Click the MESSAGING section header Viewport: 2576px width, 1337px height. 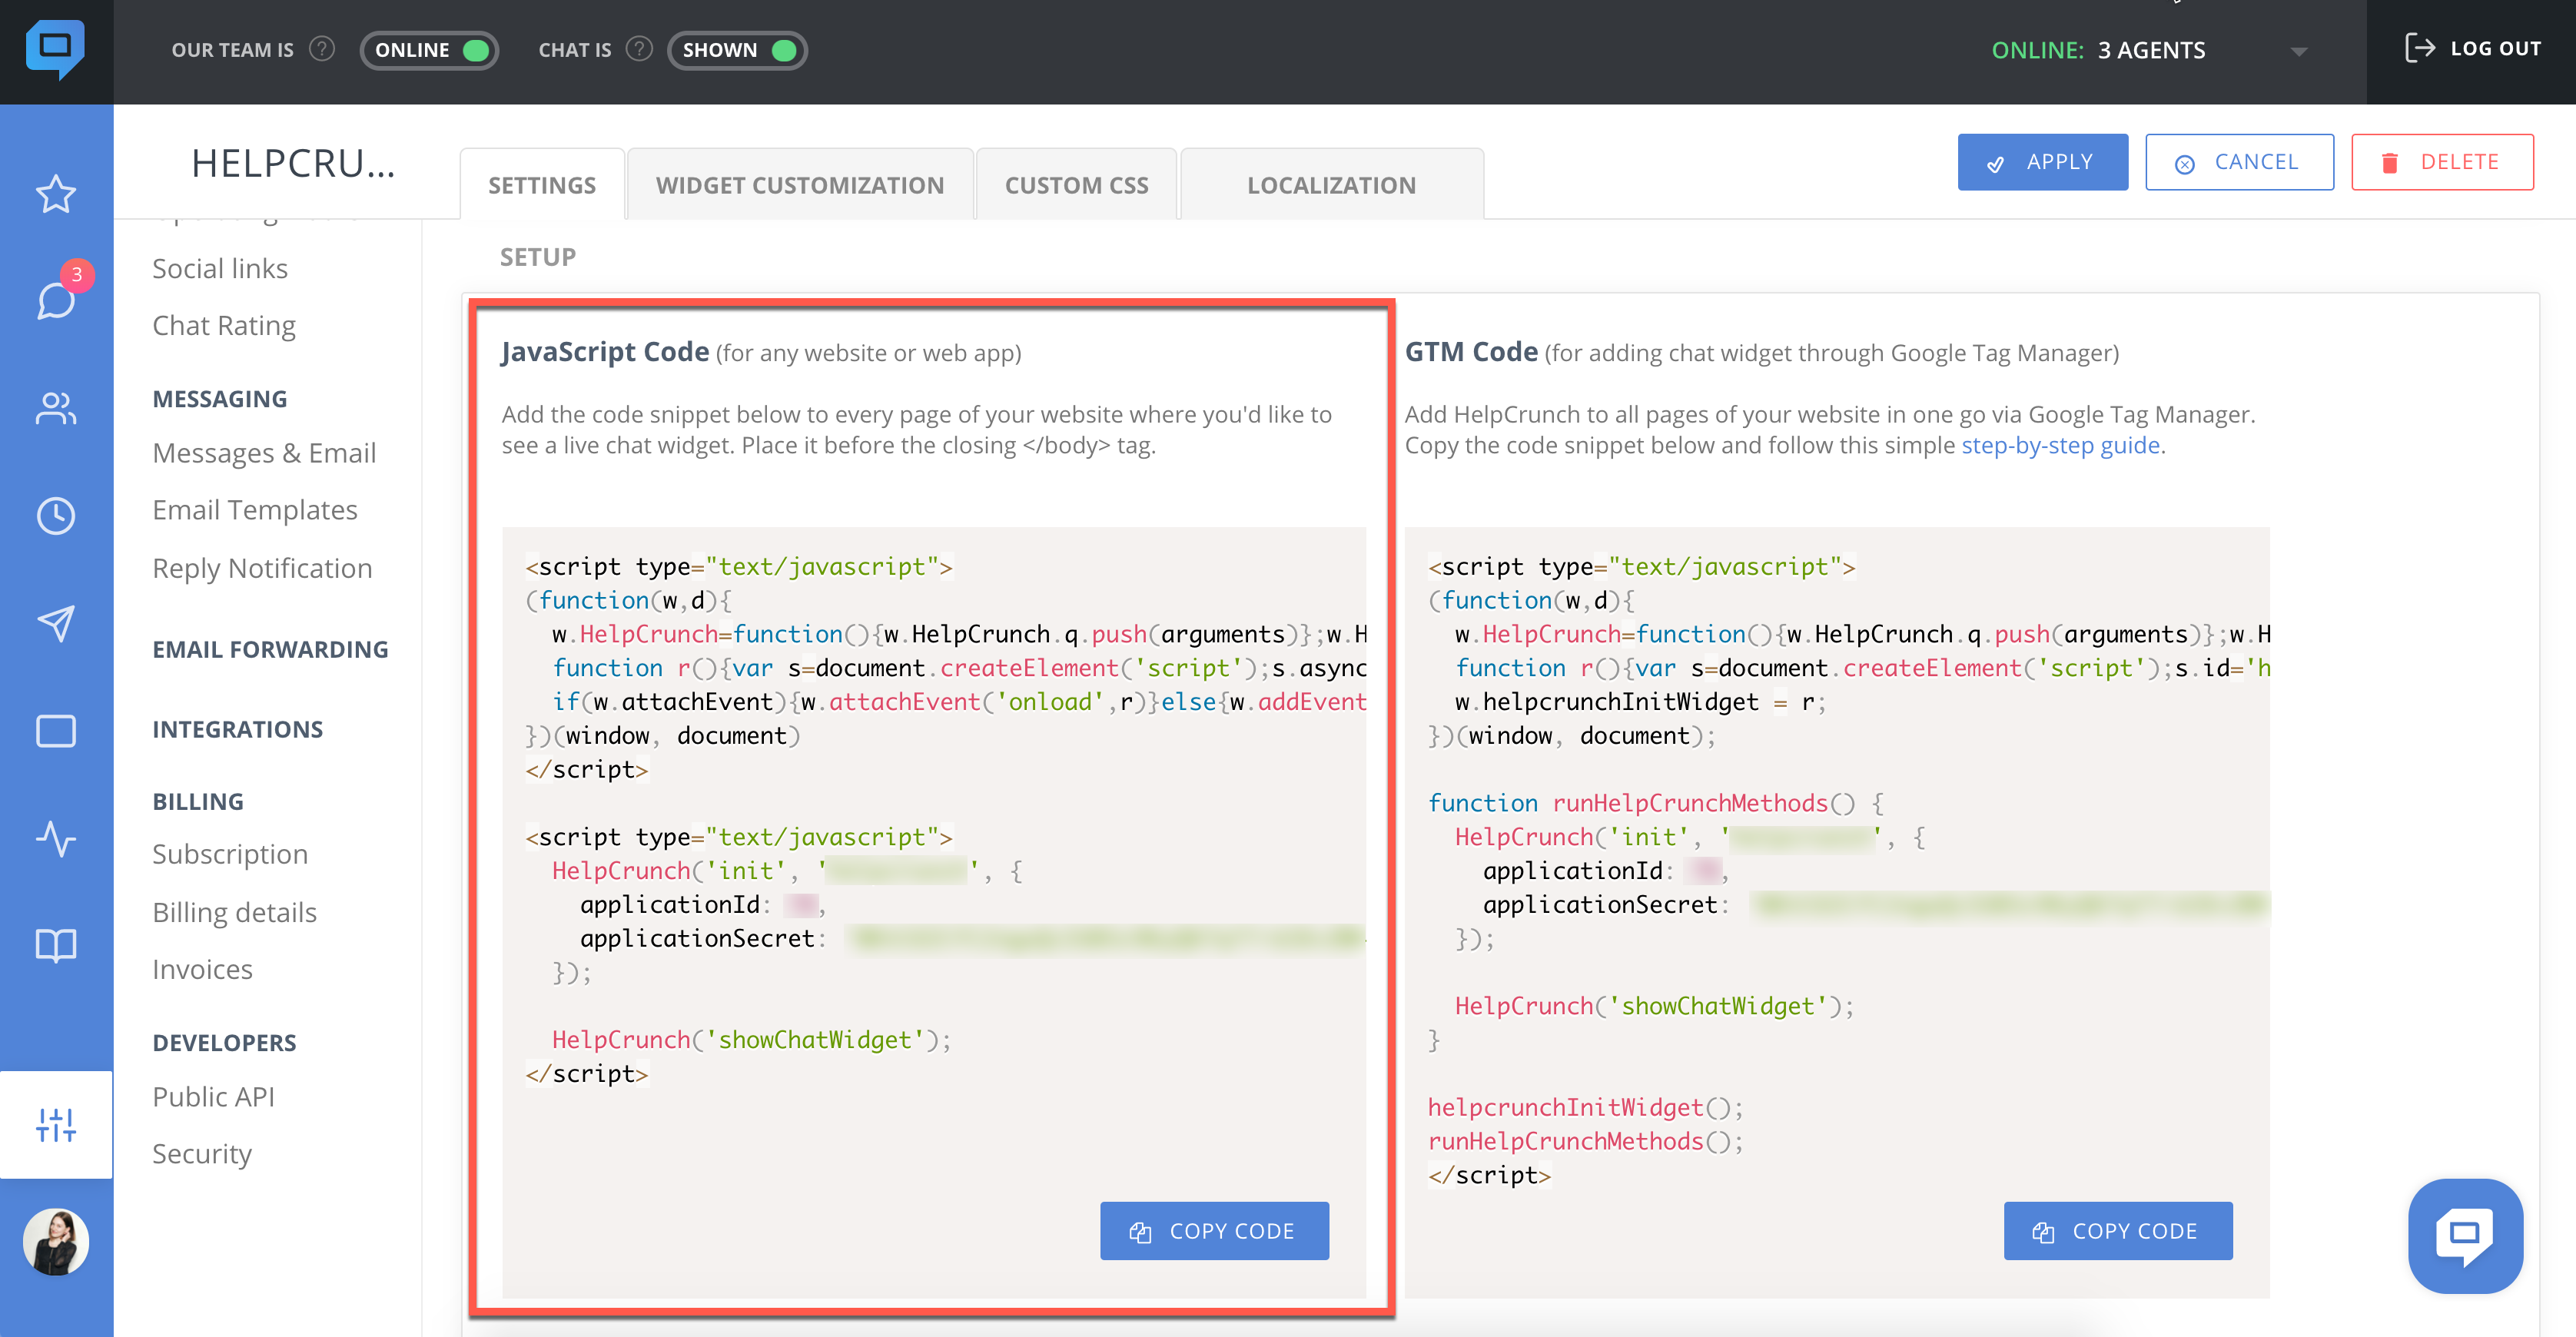click(220, 399)
